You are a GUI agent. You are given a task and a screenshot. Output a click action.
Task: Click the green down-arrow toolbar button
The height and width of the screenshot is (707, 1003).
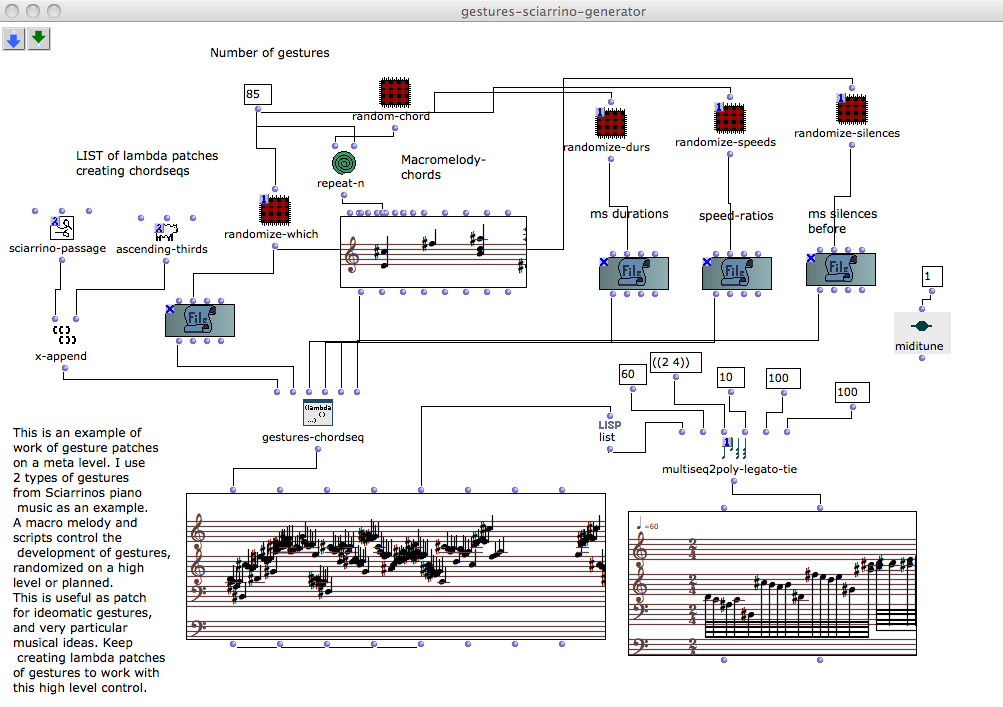coord(39,39)
